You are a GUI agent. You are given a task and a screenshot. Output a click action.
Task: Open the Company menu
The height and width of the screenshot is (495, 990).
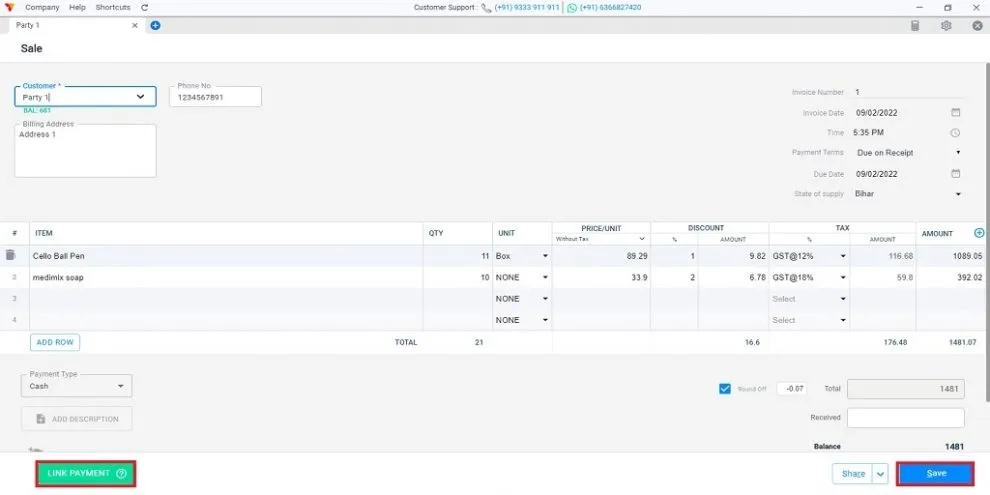pyautogui.click(x=42, y=8)
